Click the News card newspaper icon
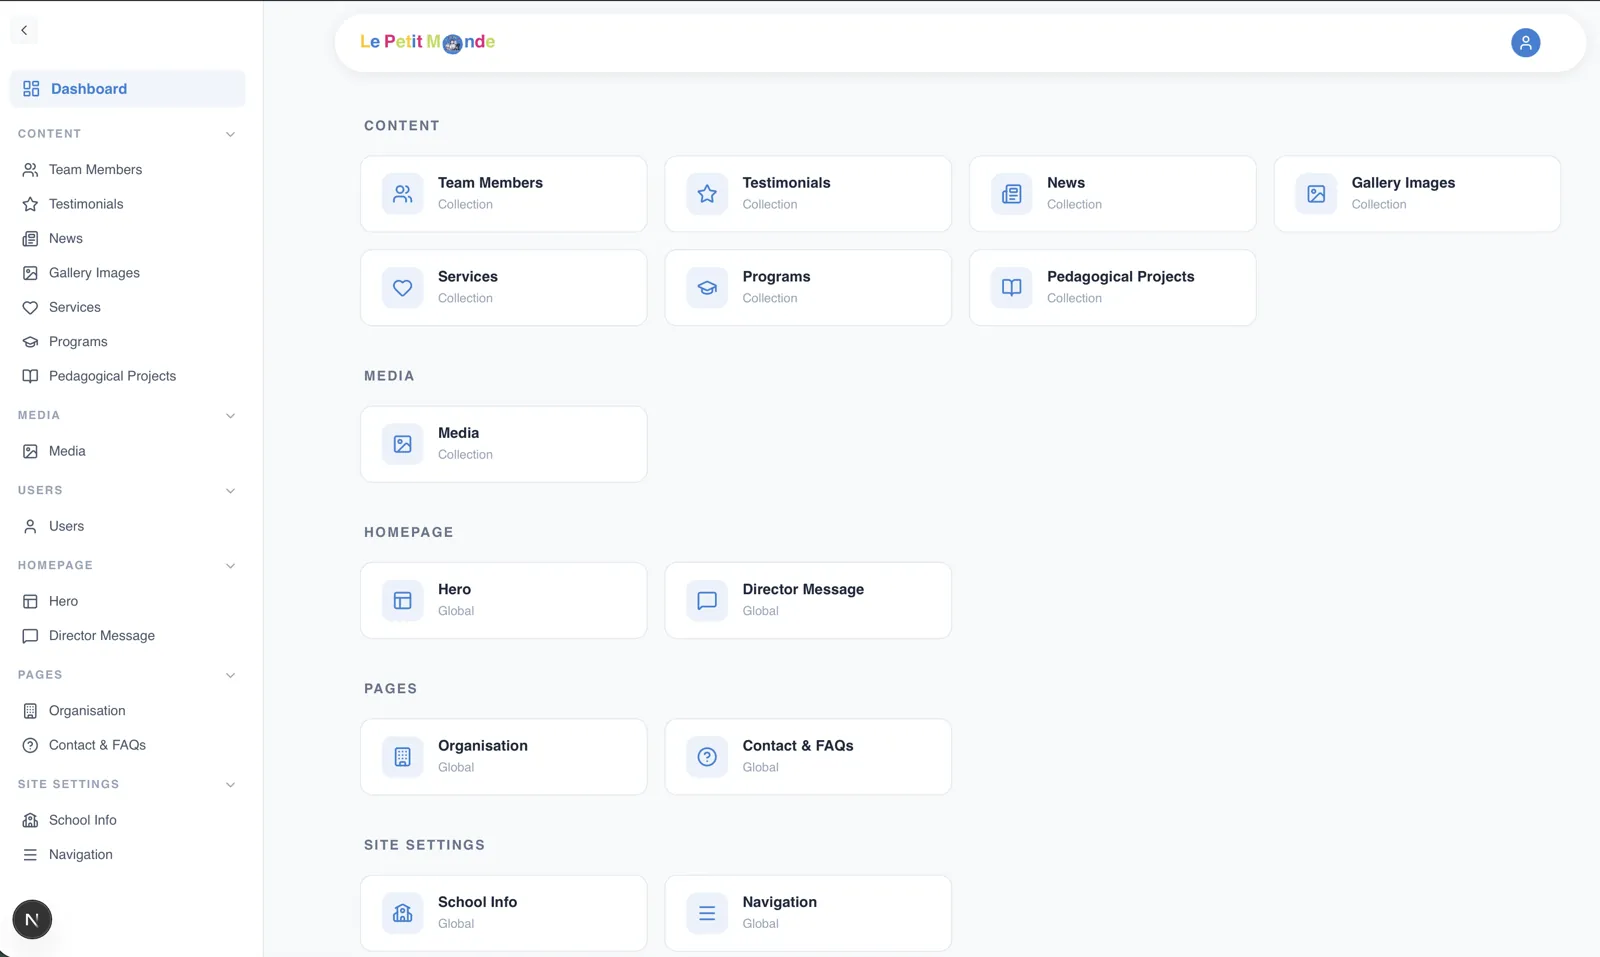Image resolution: width=1600 pixels, height=957 pixels. coord(1012,194)
